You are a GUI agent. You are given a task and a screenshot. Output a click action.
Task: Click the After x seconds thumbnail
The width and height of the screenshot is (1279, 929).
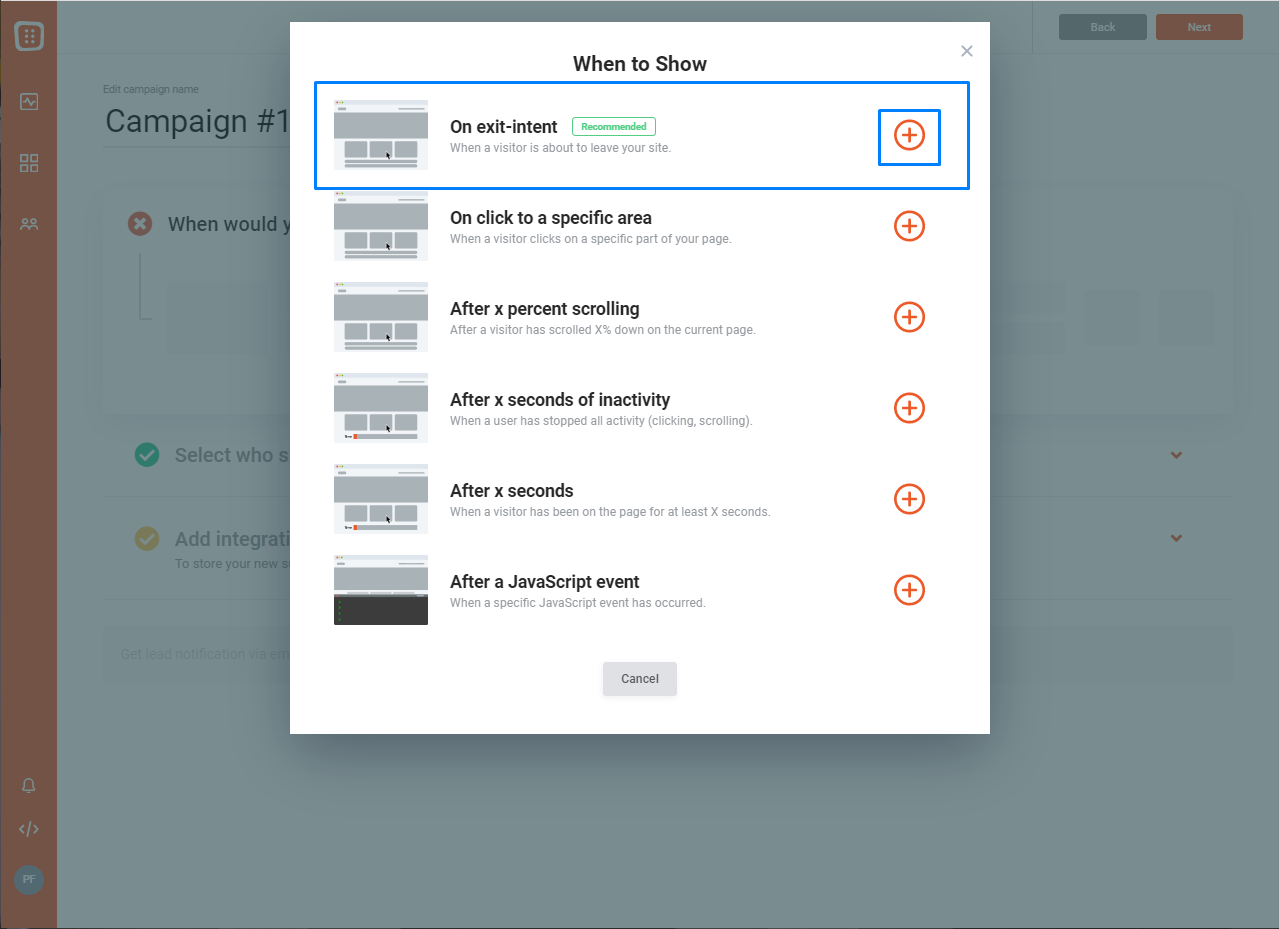coord(381,499)
